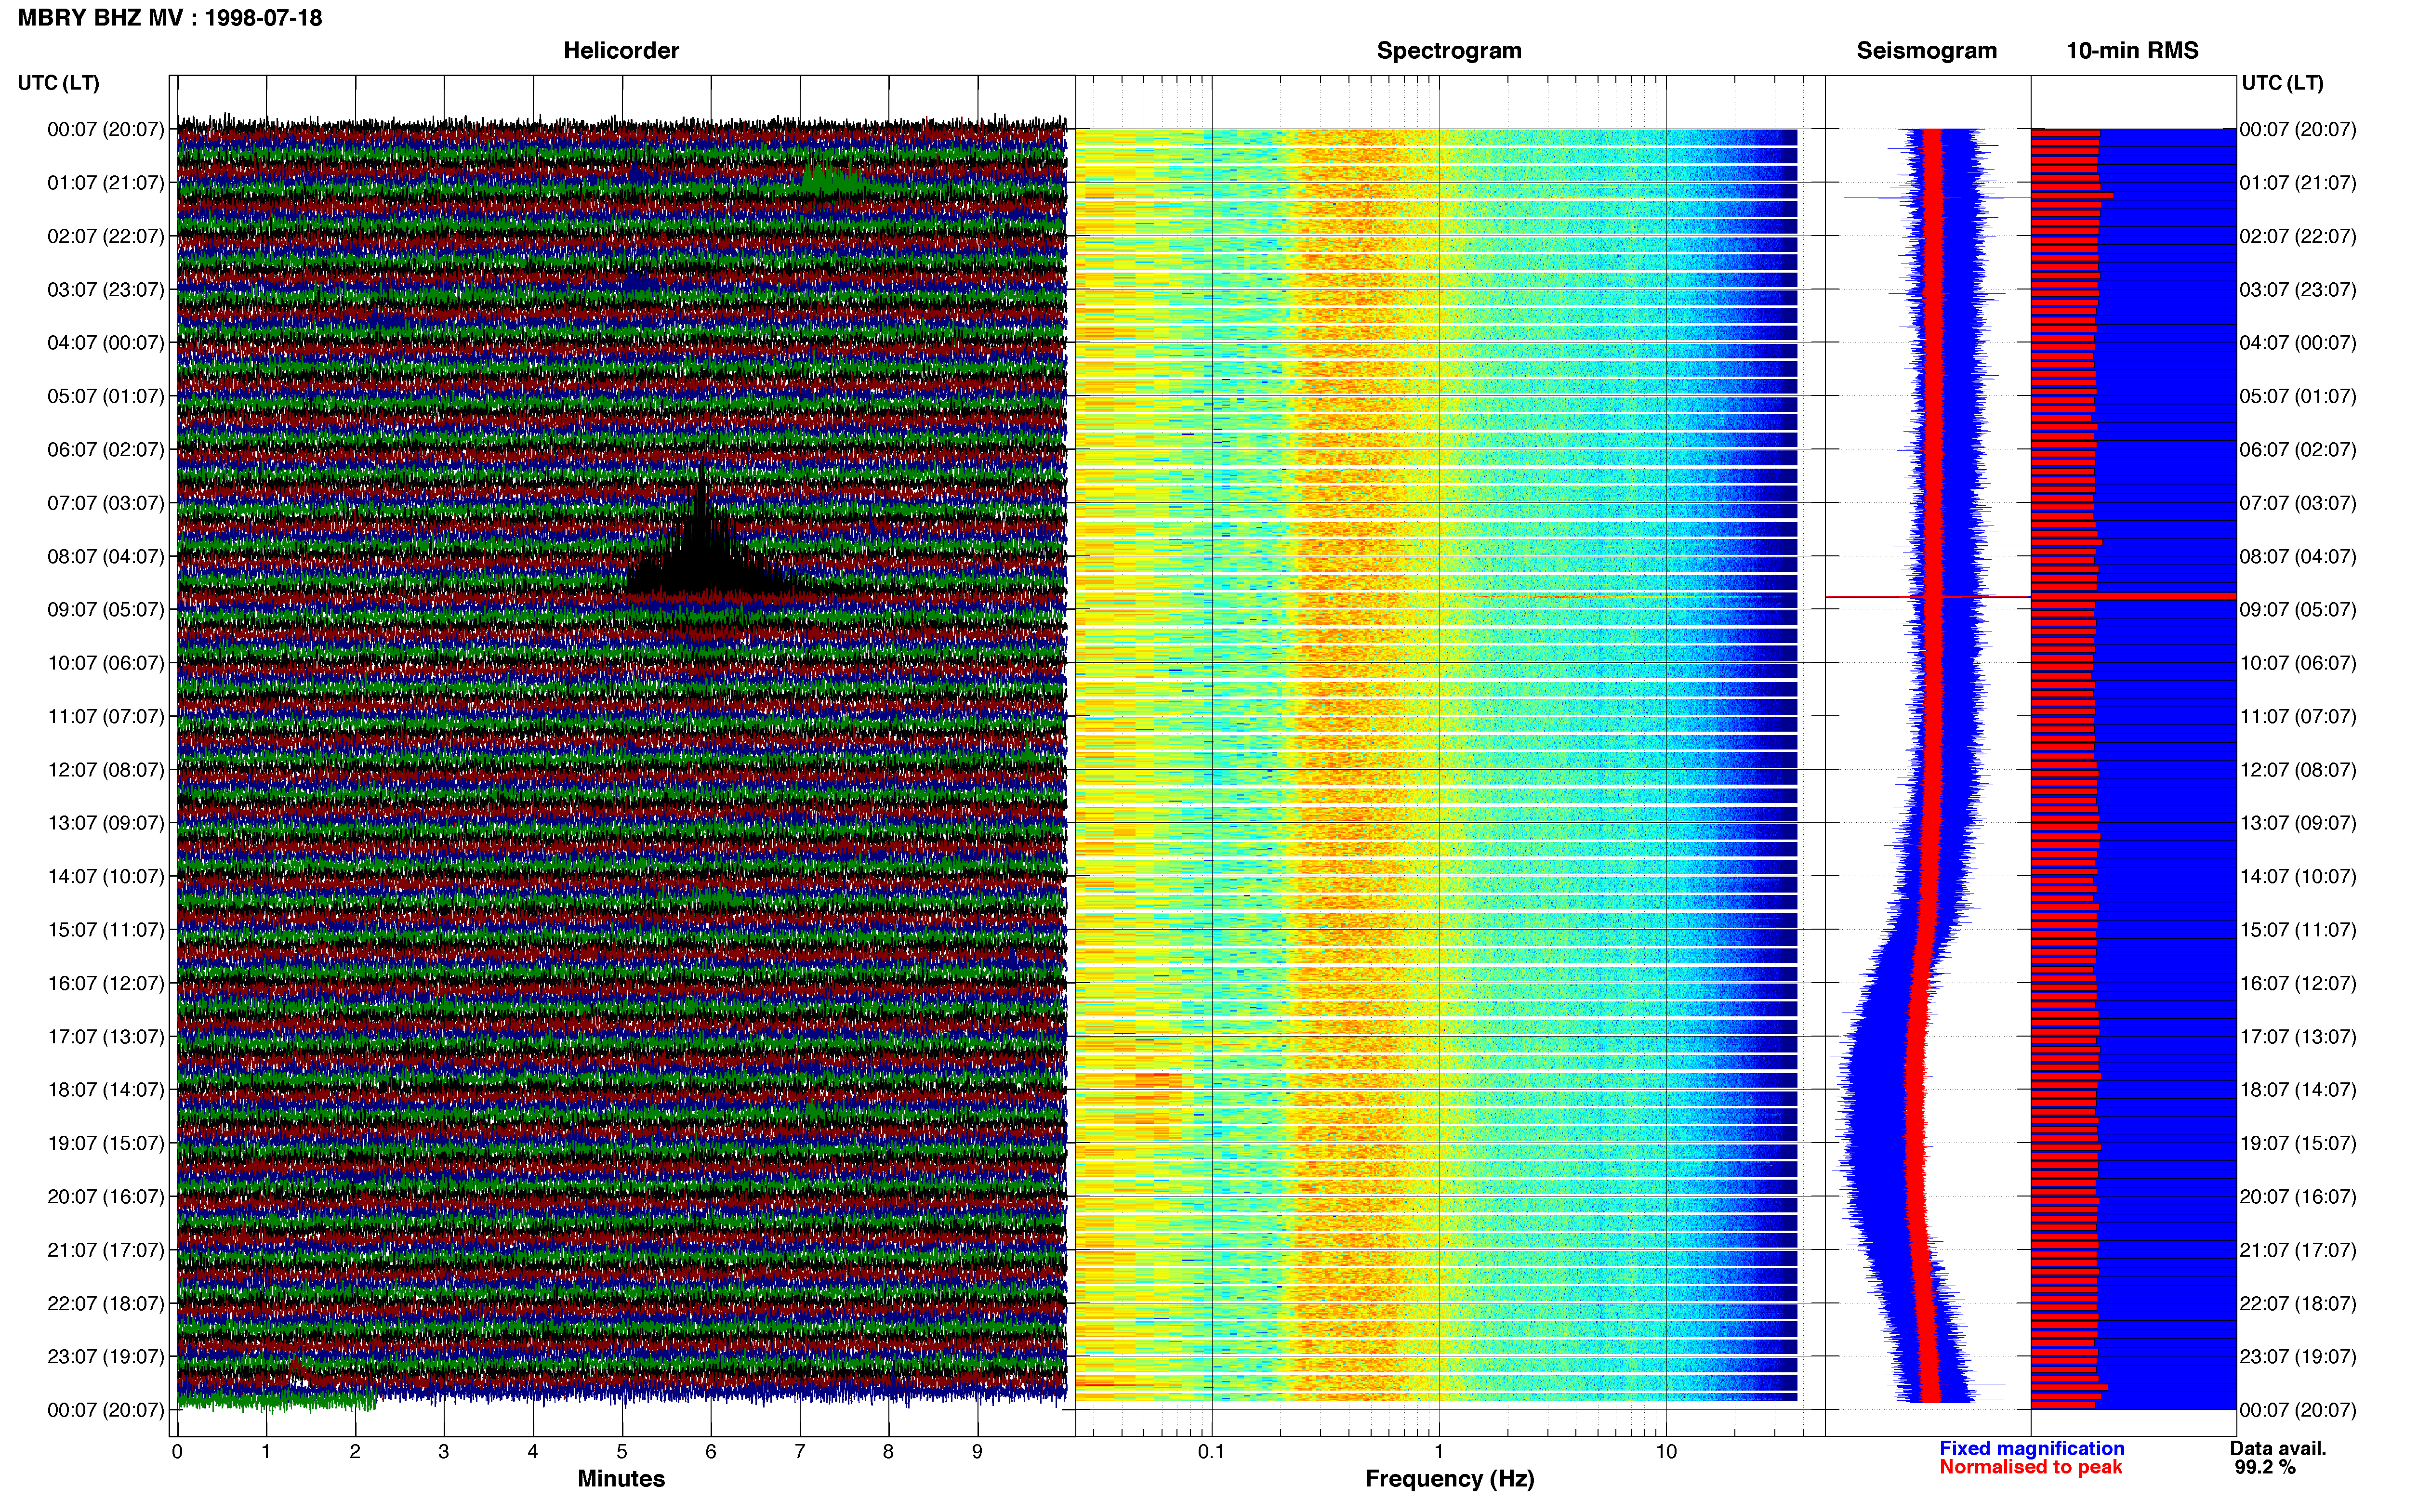Image resolution: width=2418 pixels, height=1512 pixels.
Task: Click the 'Normalised to peak' legend entry
Action: 2030,1467
